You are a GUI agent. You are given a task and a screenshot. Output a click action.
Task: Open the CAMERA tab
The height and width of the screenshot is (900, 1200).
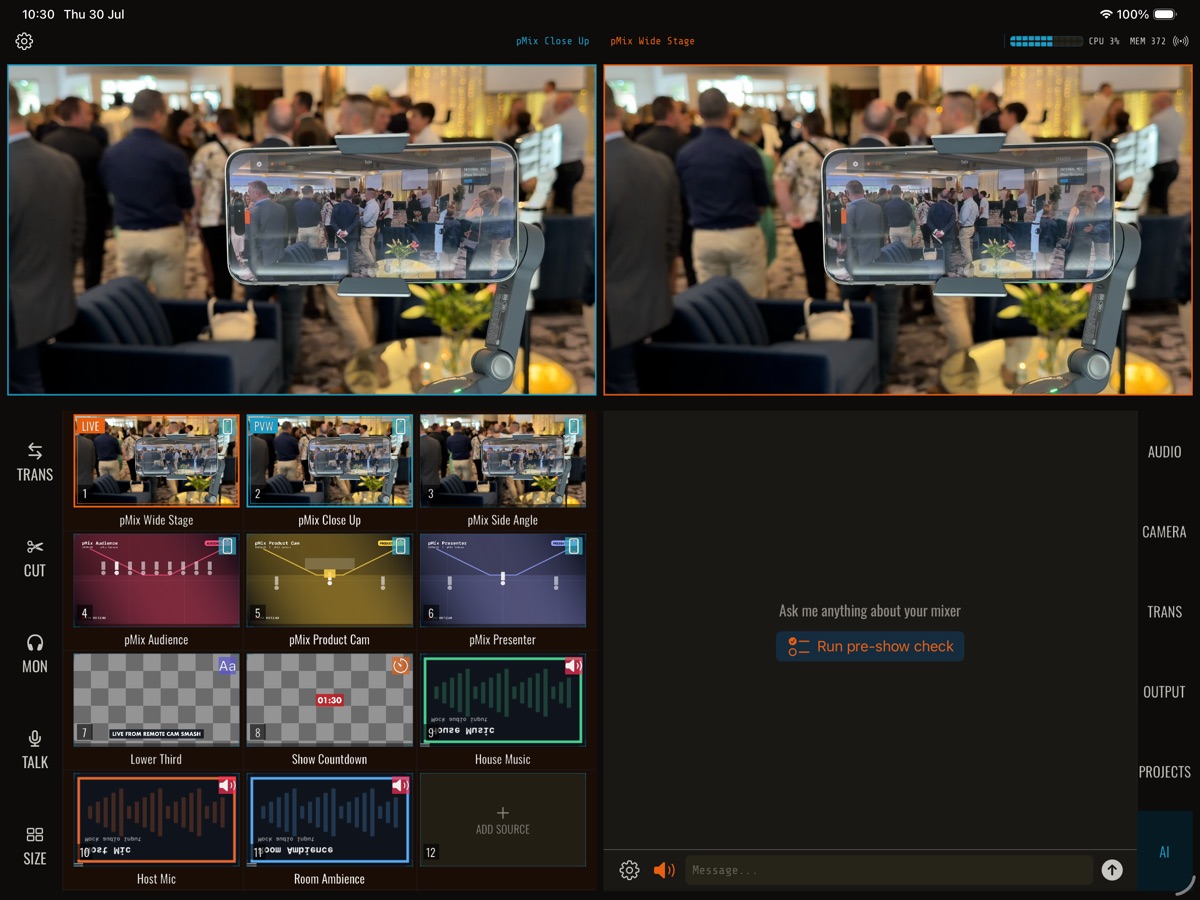point(1164,532)
